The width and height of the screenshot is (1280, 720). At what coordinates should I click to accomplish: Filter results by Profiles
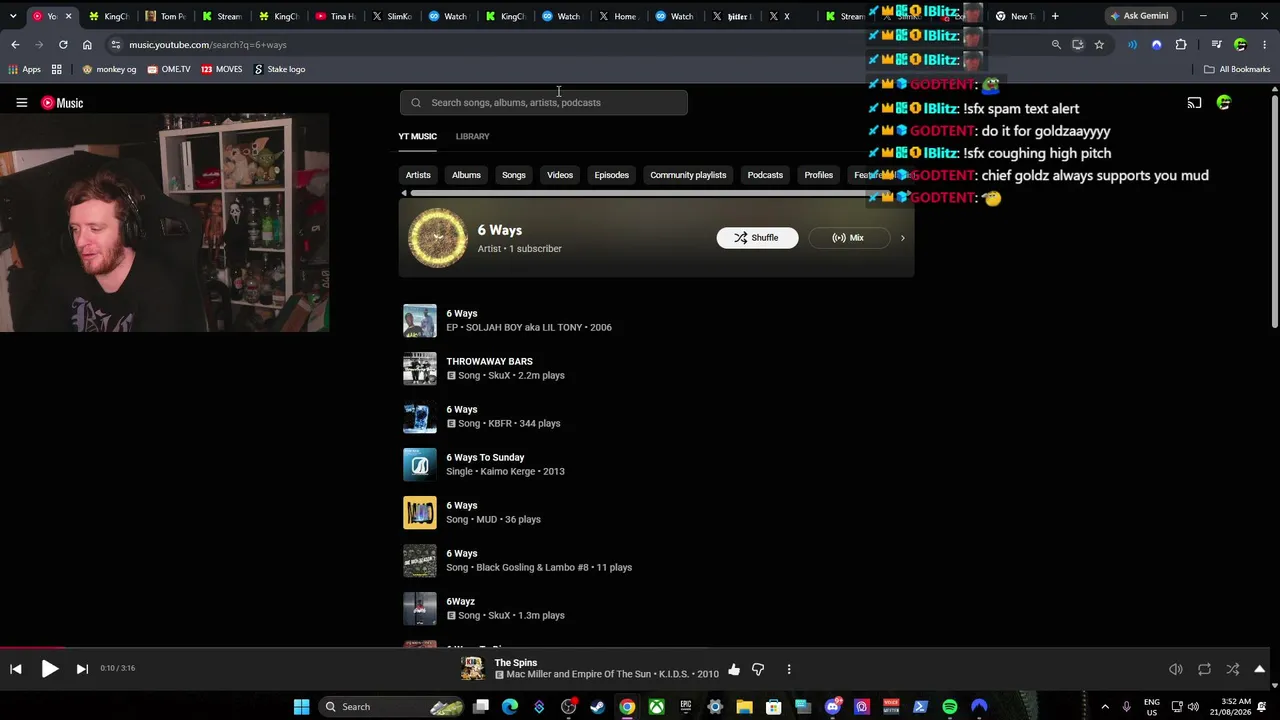818,175
